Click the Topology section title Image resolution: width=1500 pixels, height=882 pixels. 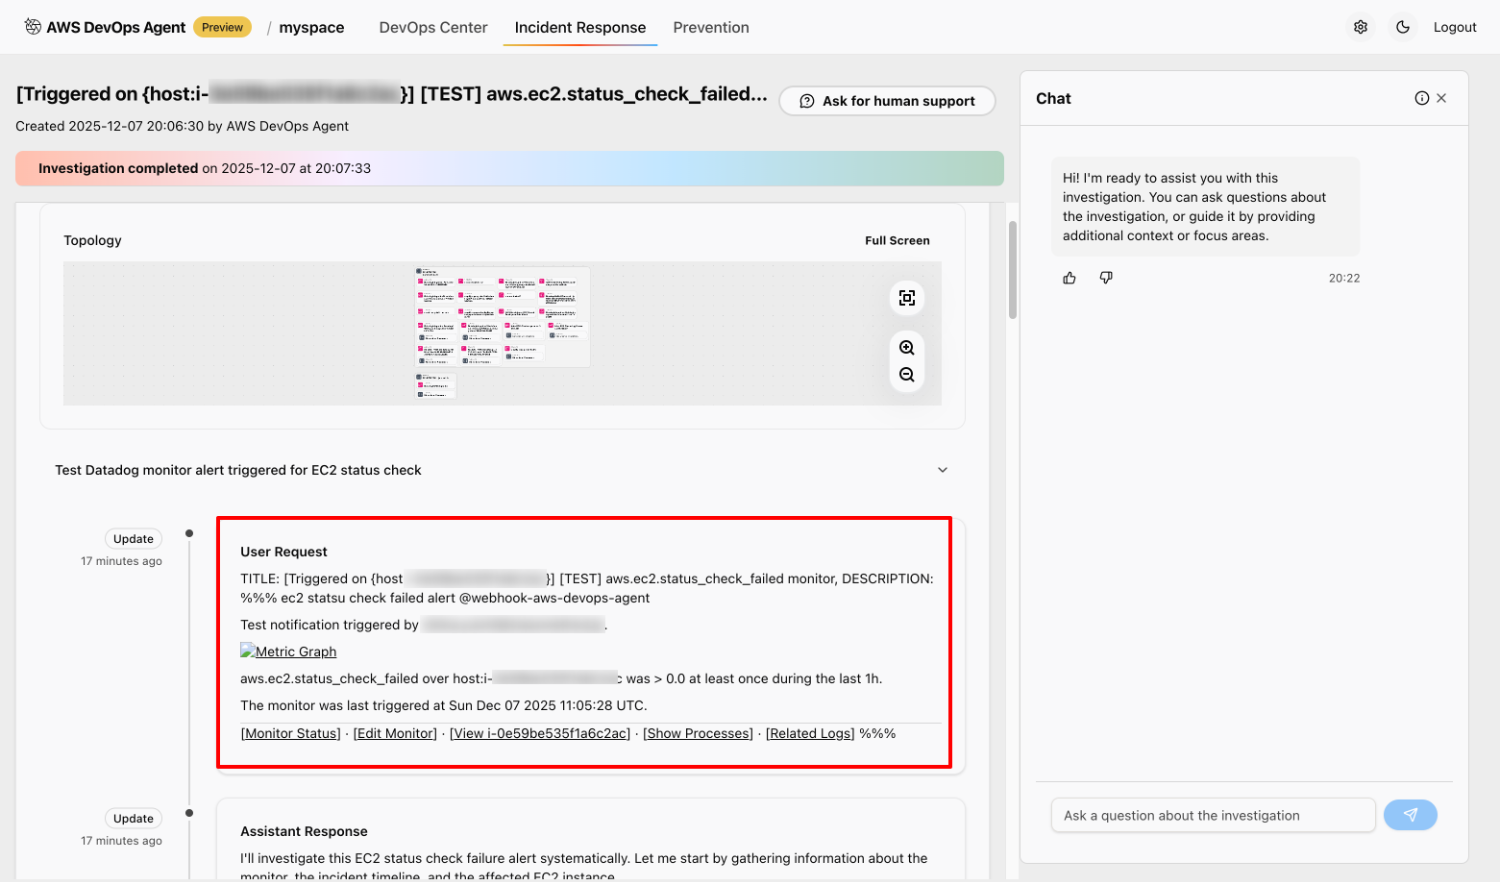(x=92, y=240)
